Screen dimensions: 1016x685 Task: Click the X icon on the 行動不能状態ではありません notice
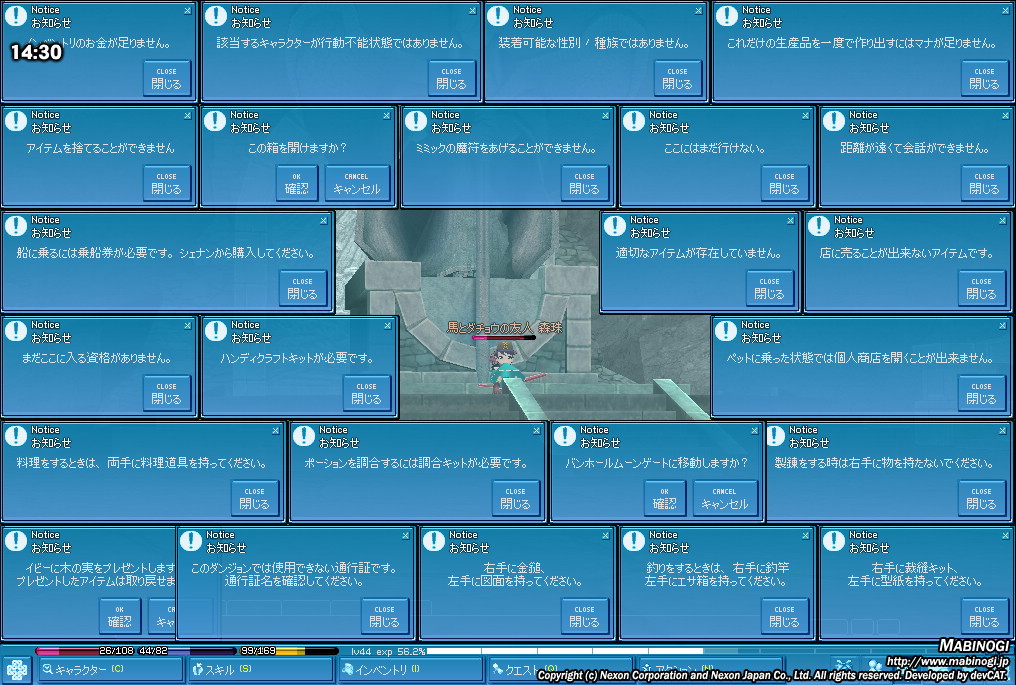click(x=472, y=10)
